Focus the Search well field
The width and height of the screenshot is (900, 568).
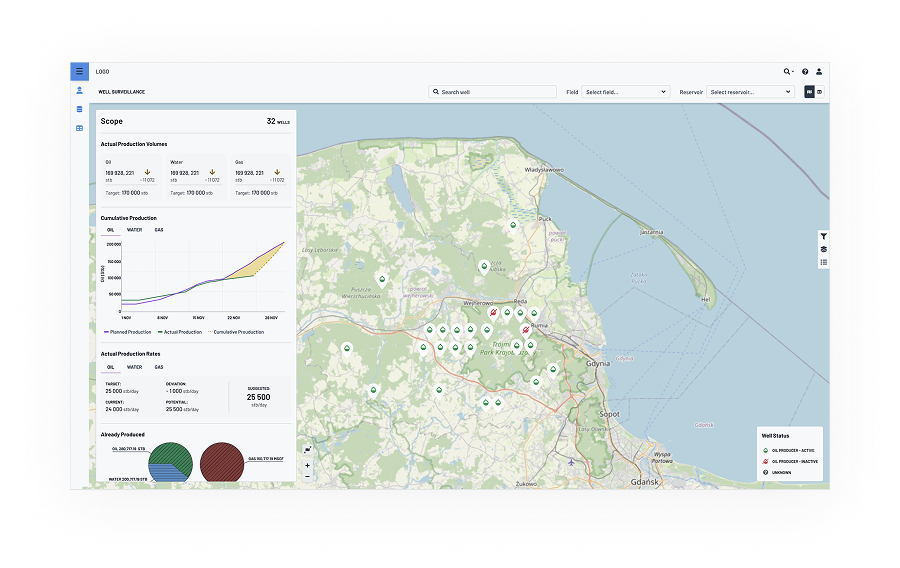coord(492,92)
